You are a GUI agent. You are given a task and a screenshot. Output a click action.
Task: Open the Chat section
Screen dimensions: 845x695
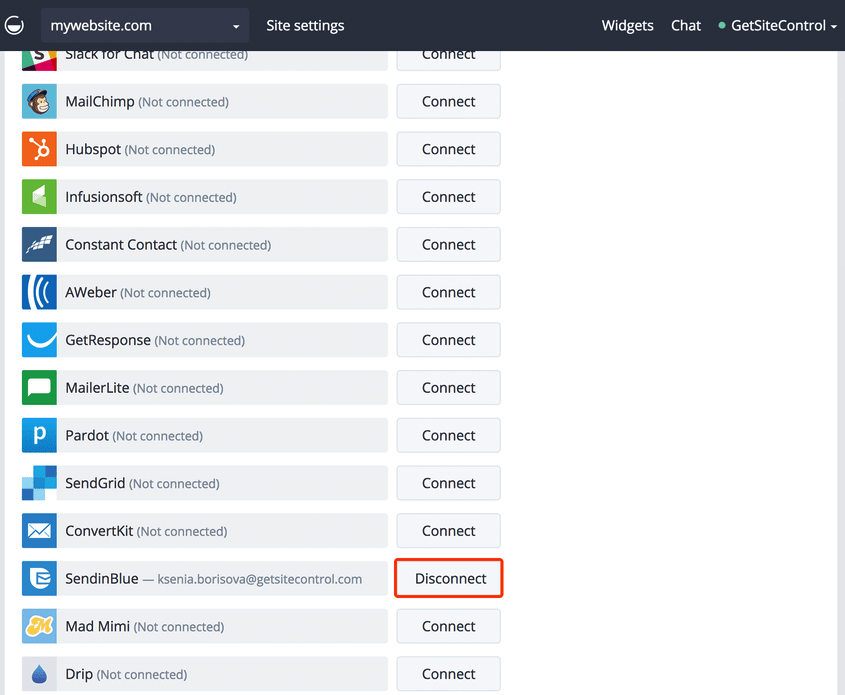click(x=685, y=25)
